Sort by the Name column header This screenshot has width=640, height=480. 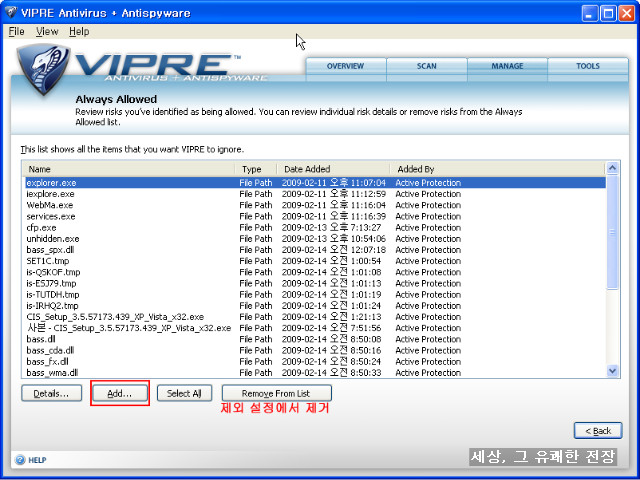click(129, 169)
